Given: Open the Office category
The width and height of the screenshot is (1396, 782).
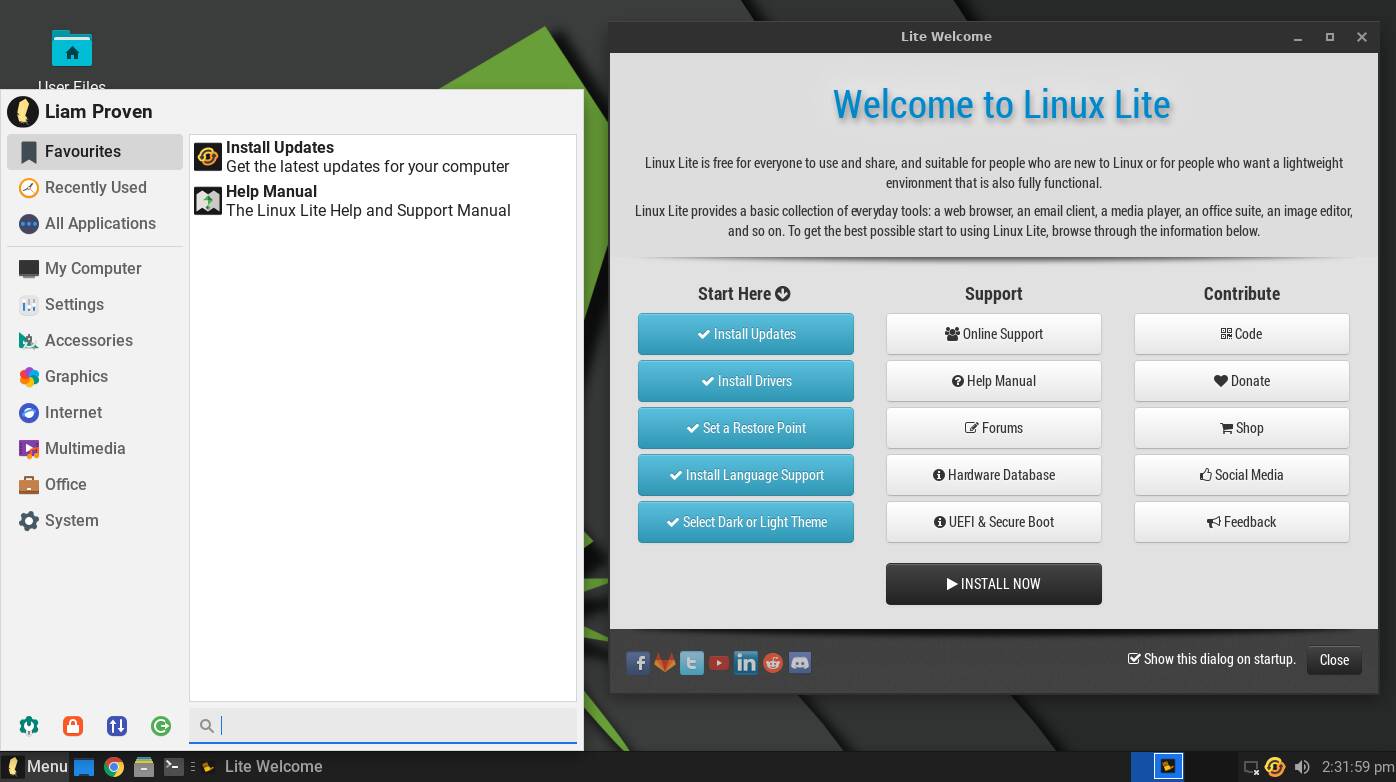Looking at the screenshot, I should click(x=95, y=485).
